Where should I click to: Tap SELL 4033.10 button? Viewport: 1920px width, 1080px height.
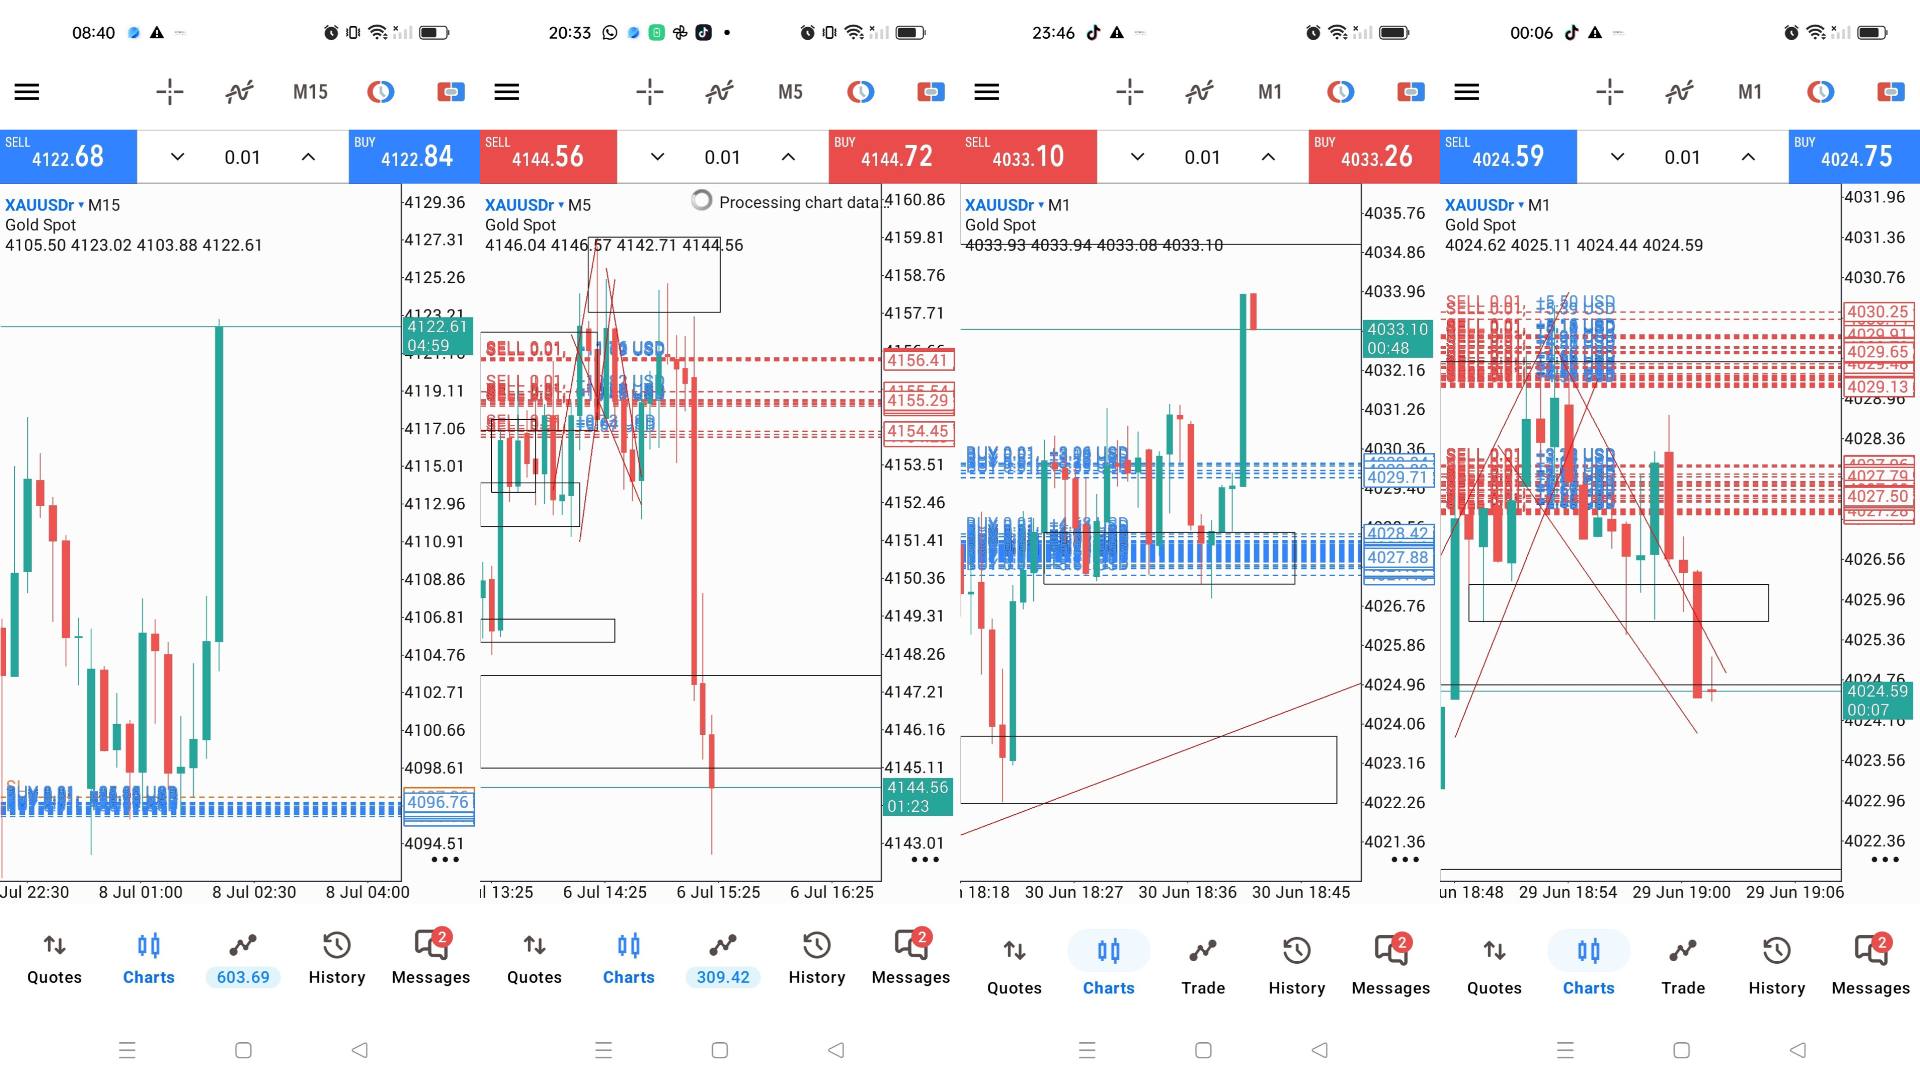coord(1028,156)
